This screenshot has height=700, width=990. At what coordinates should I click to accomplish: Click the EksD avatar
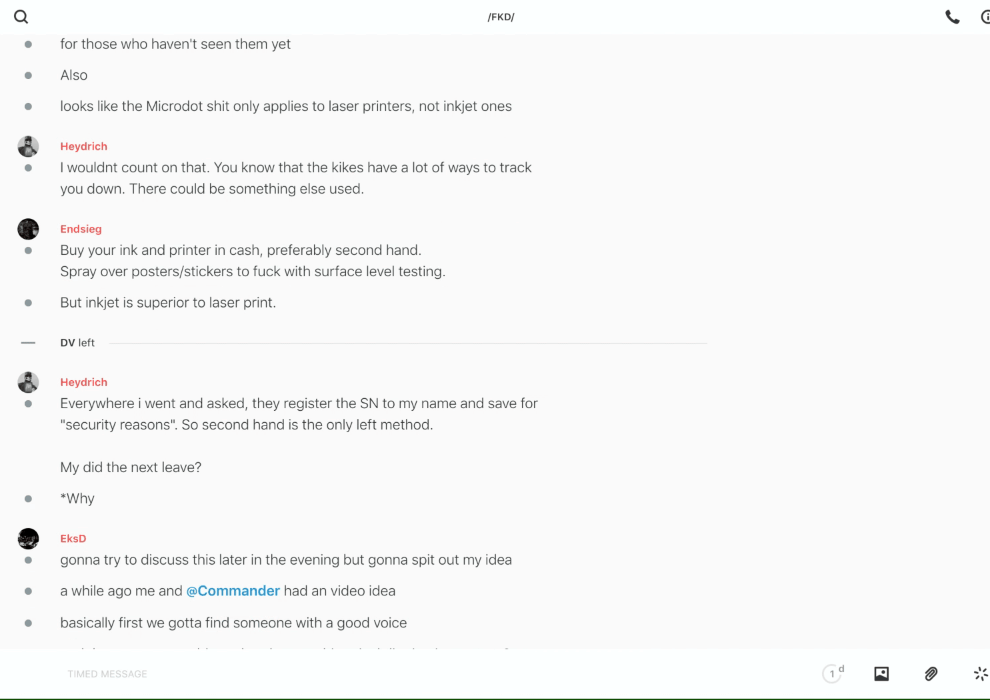pyautogui.click(x=28, y=539)
